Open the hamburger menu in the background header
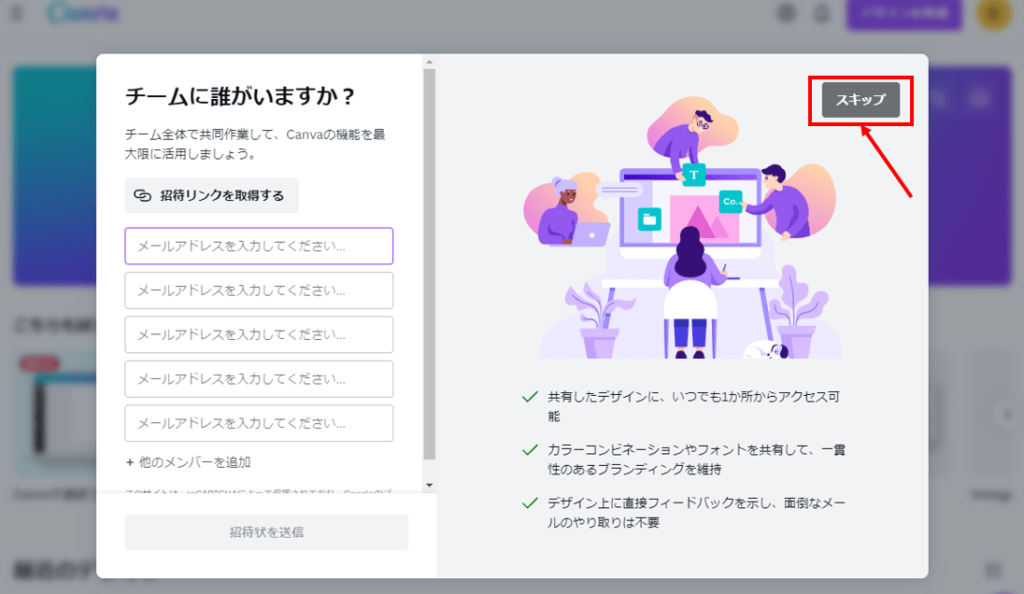Image resolution: width=1024 pixels, height=594 pixels. click(x=17, y=13)
